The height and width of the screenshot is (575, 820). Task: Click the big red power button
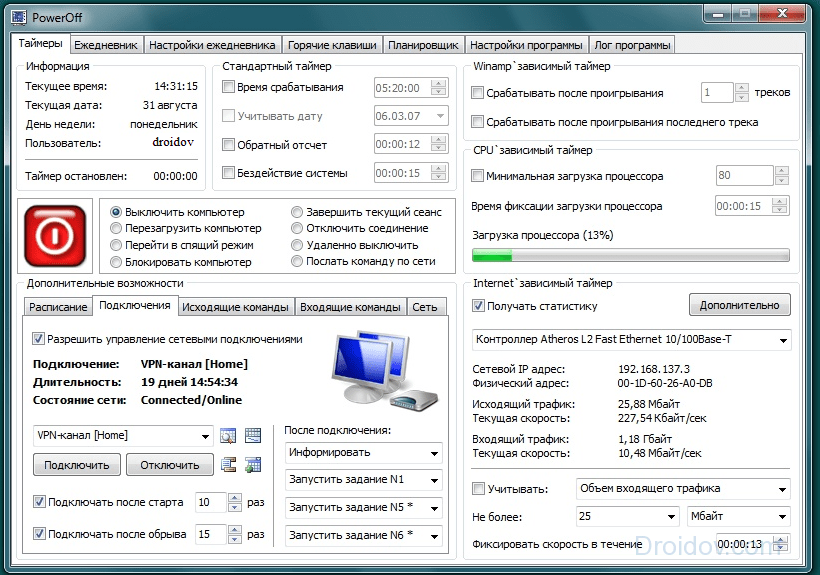click(x=54, y=235)
